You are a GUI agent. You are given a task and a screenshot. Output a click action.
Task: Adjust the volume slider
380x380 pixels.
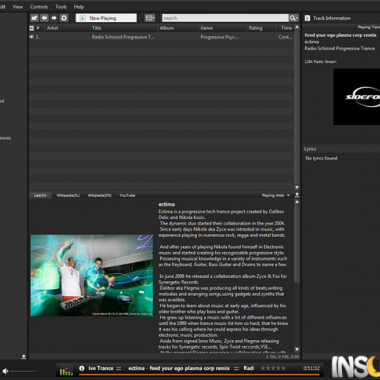pos(23,371)
